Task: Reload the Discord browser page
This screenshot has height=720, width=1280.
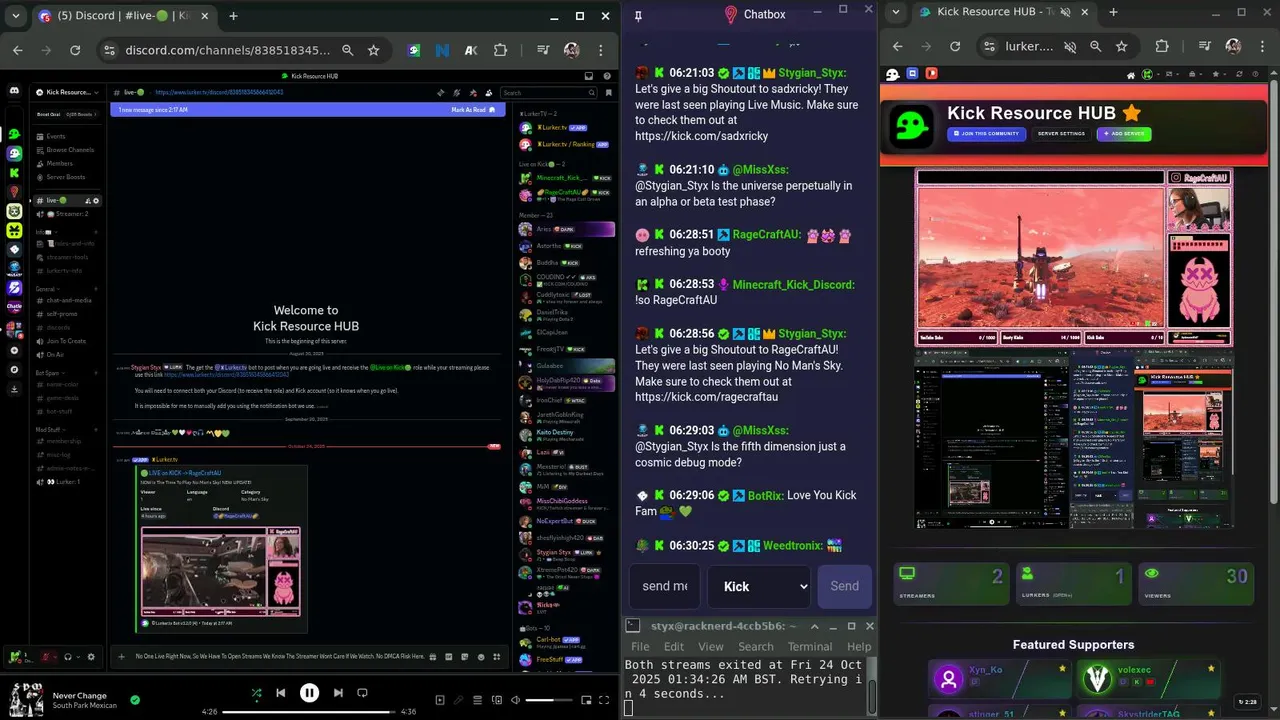Action: pos(75,50)
